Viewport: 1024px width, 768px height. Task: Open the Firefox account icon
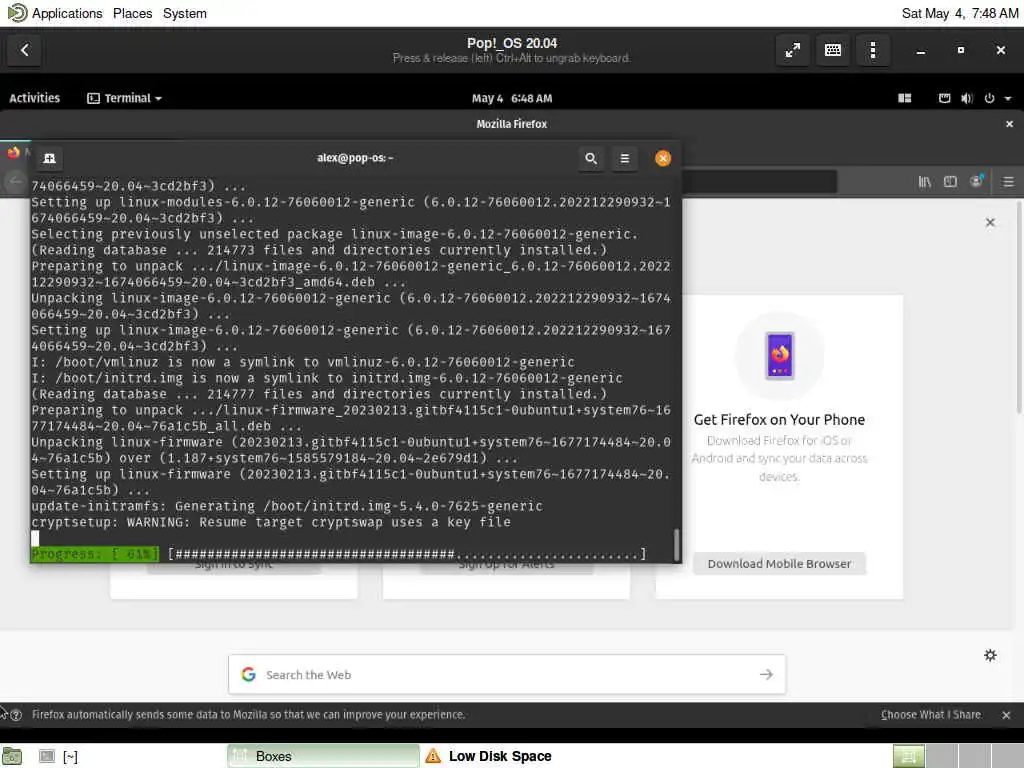coord(977,182)
